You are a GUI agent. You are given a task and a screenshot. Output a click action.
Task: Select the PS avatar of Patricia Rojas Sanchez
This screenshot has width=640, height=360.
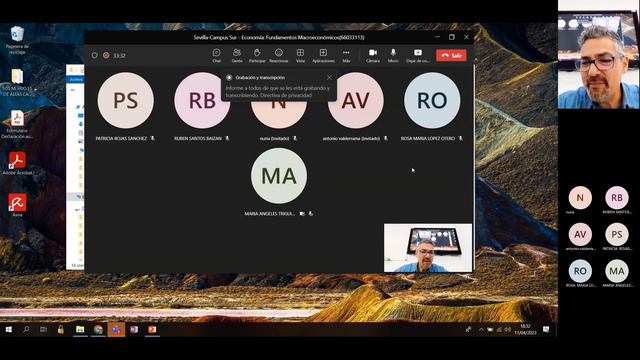pyautogui.click(x=126, y=100)
